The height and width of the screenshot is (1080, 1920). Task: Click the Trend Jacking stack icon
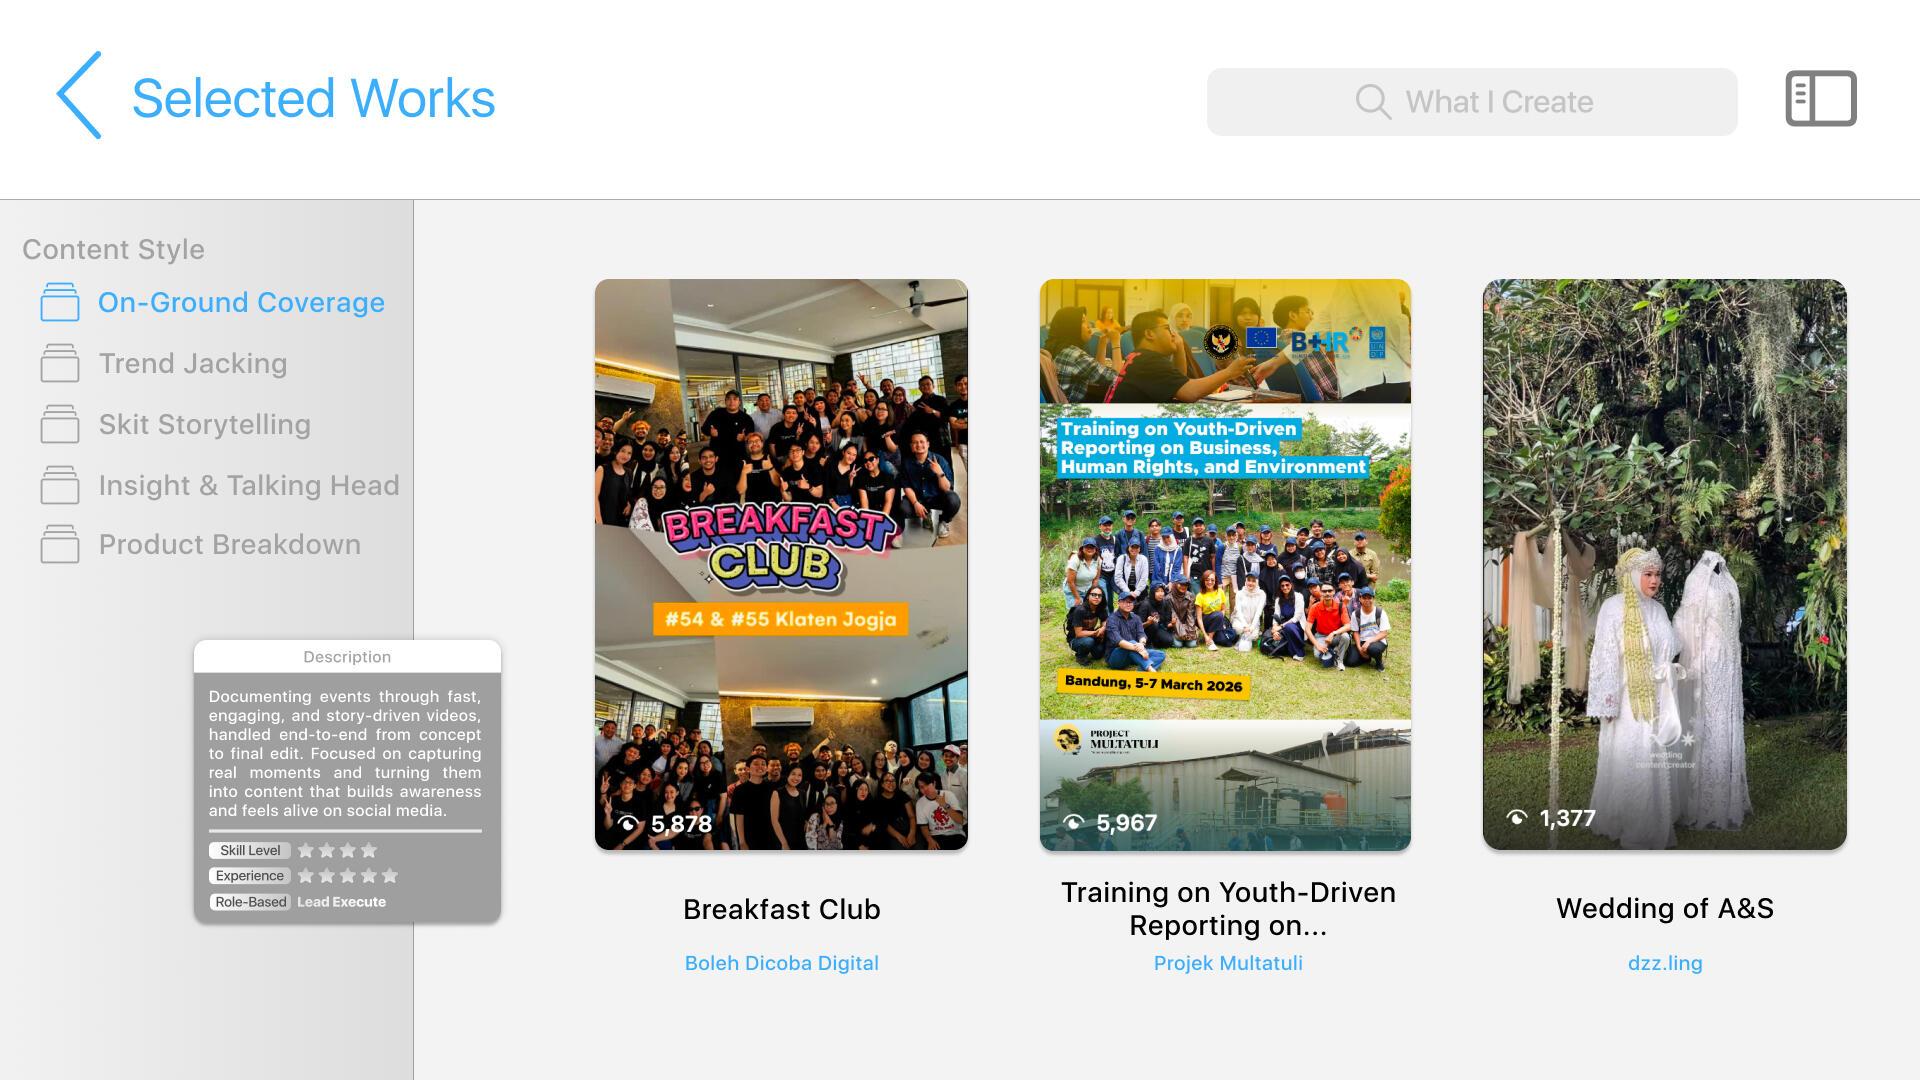click(x=60, y=363)
